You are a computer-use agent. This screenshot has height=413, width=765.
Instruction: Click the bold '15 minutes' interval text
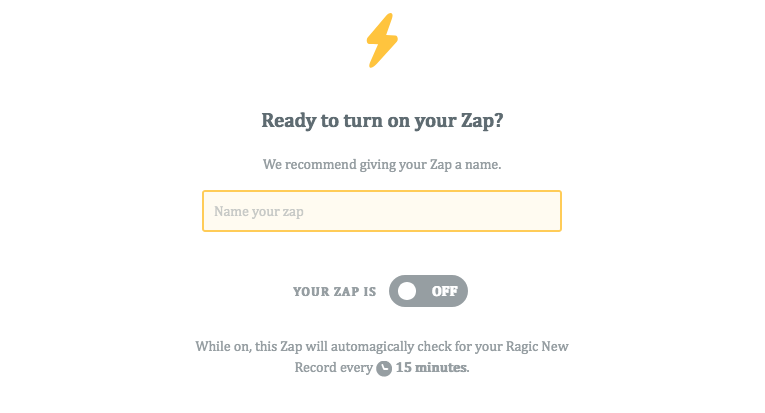[431, 367]
